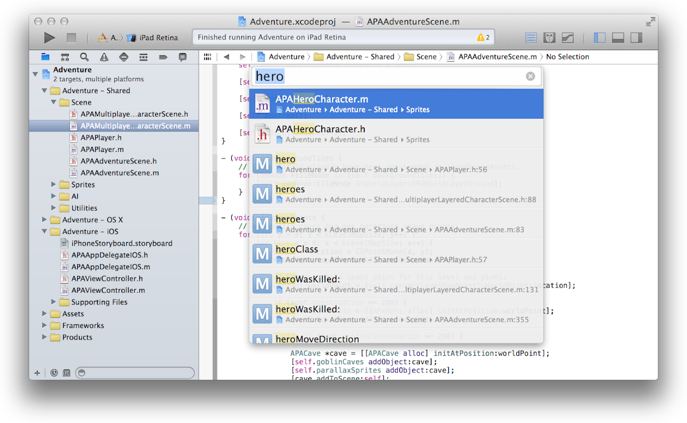Screen dimensions: 687x423
Task: Click Adventure - Shared in jump bar
Action: [354, 57]
